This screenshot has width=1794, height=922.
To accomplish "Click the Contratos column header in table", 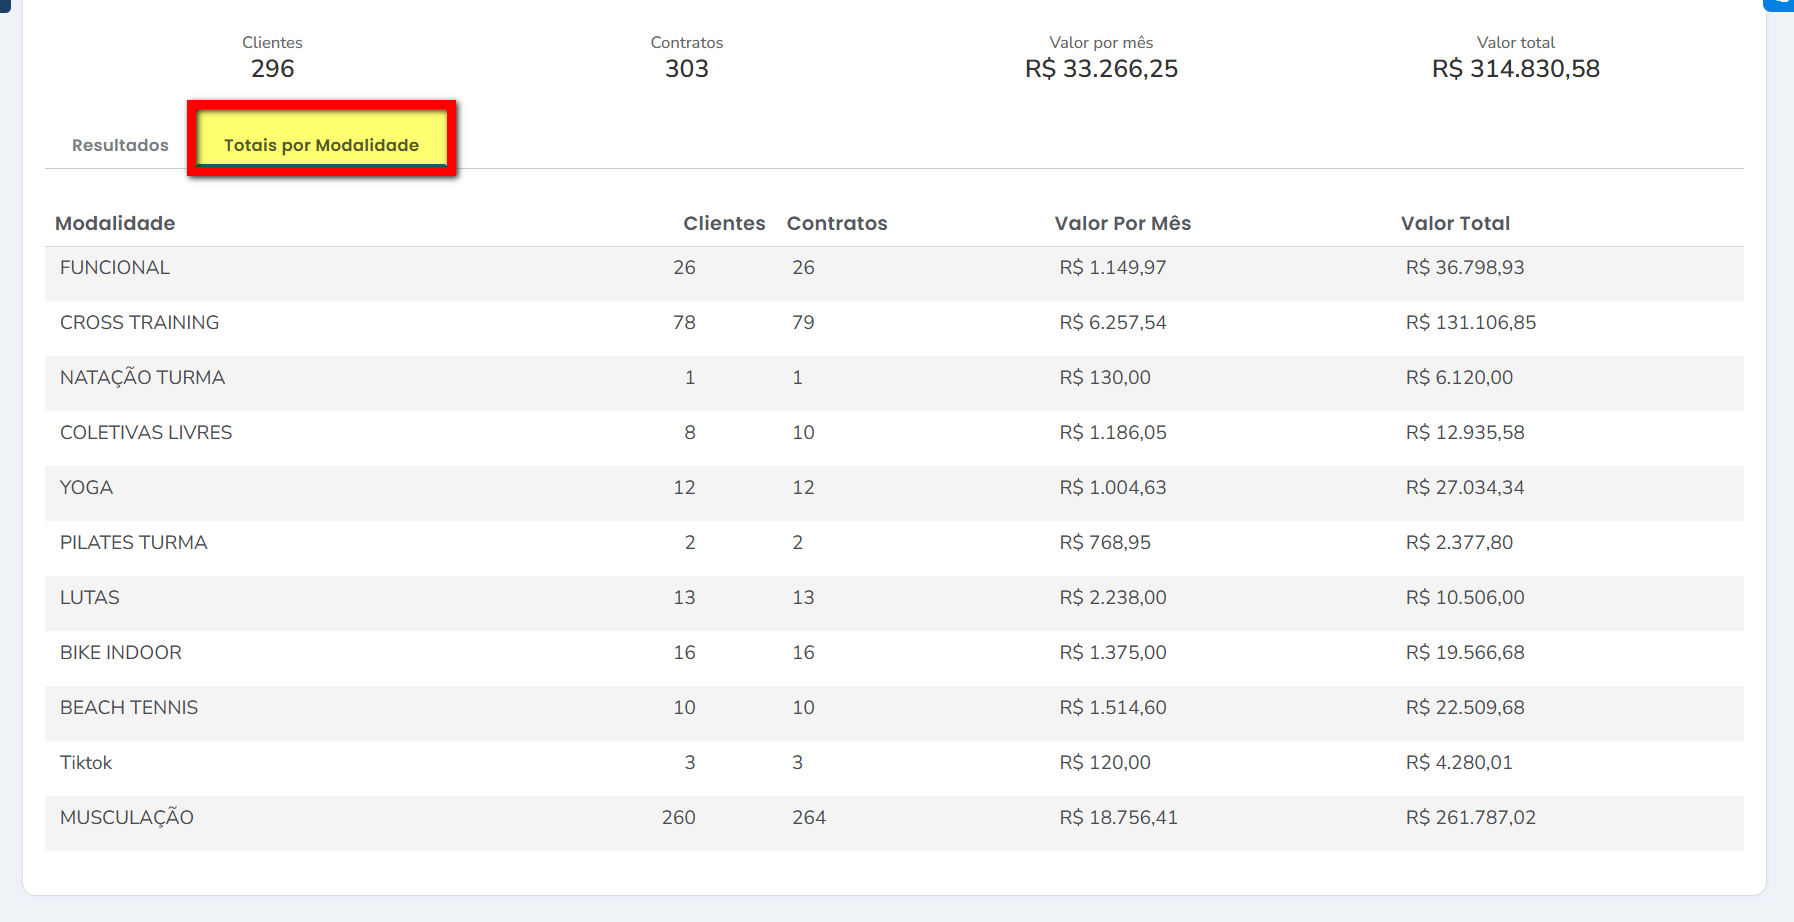I will pos(836,223).
